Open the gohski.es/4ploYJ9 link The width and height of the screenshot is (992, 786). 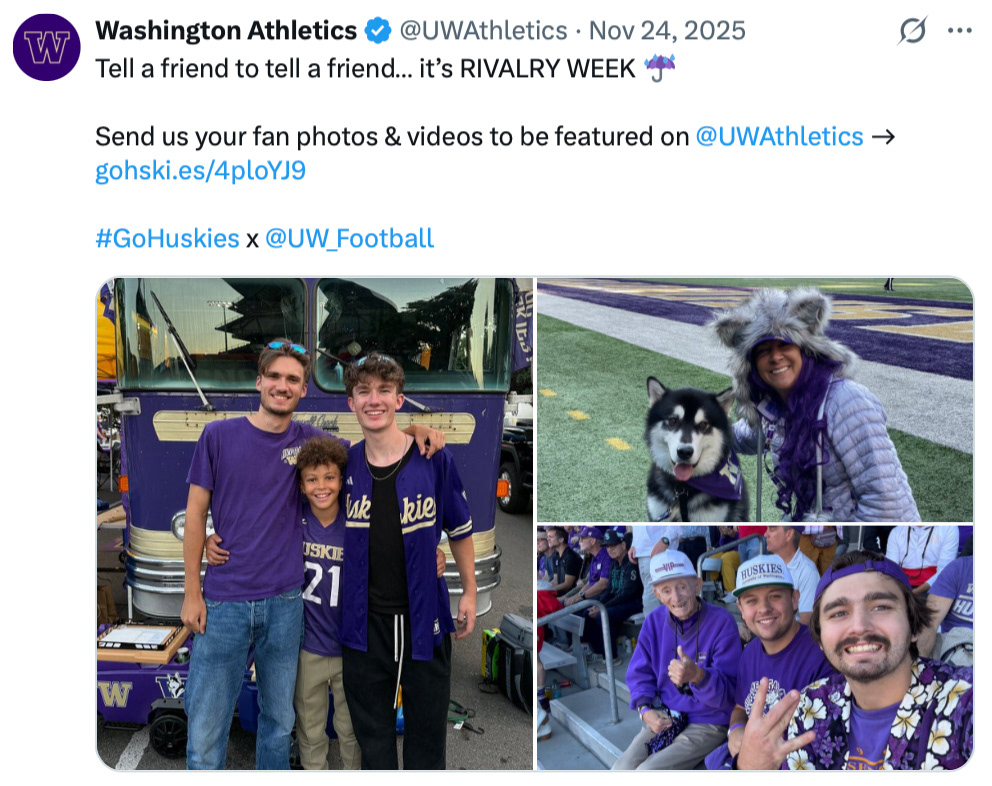pyautogui.click(x=200, y=170)
